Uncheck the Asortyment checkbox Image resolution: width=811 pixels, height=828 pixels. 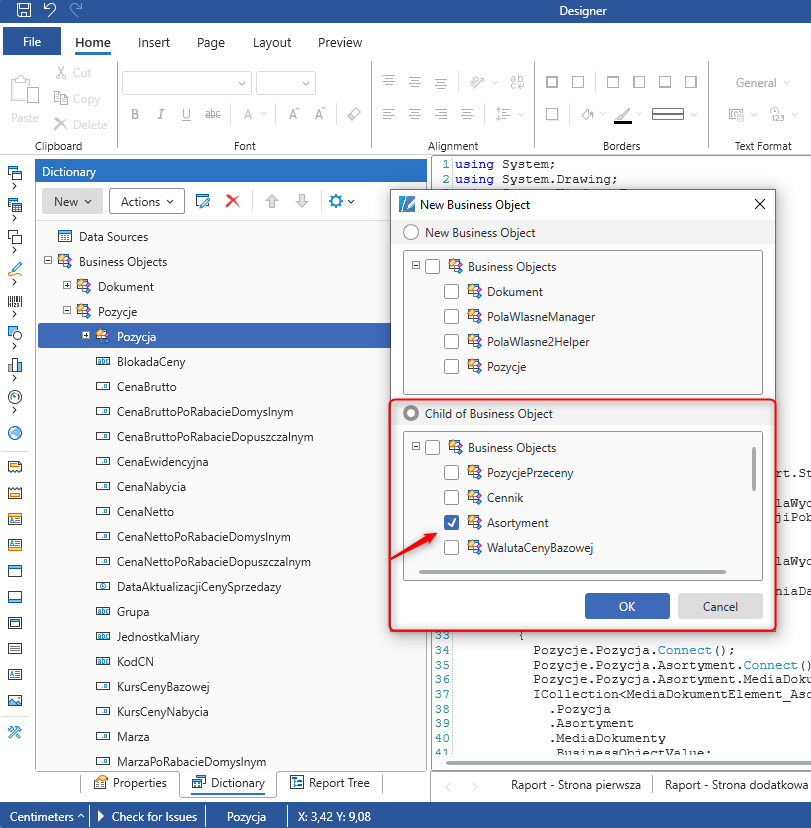(452, 522)
